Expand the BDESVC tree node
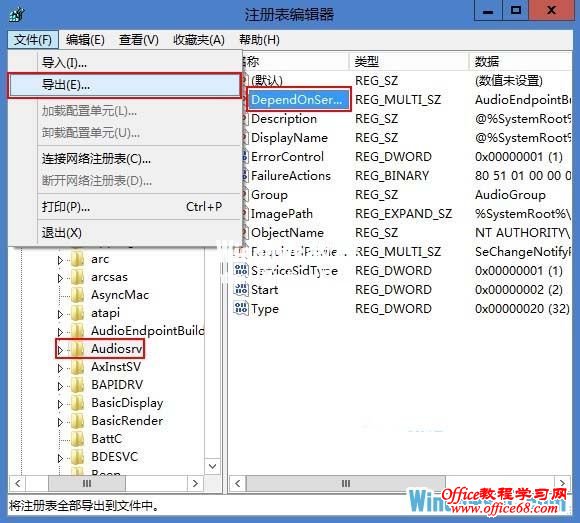The height and width of the screenshot is (523, 580). pyautogui.click(x=60, y=458)
